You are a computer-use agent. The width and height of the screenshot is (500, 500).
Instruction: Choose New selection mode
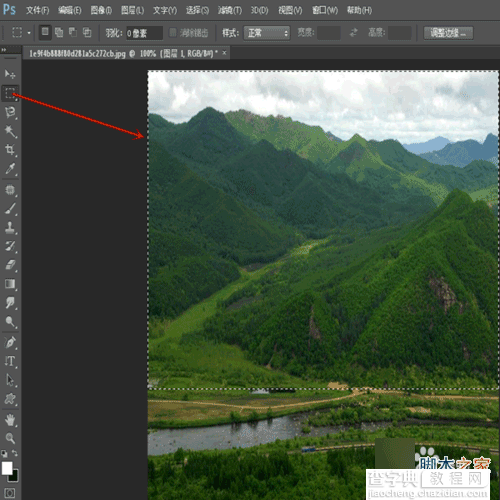click(x=45, y=32)
